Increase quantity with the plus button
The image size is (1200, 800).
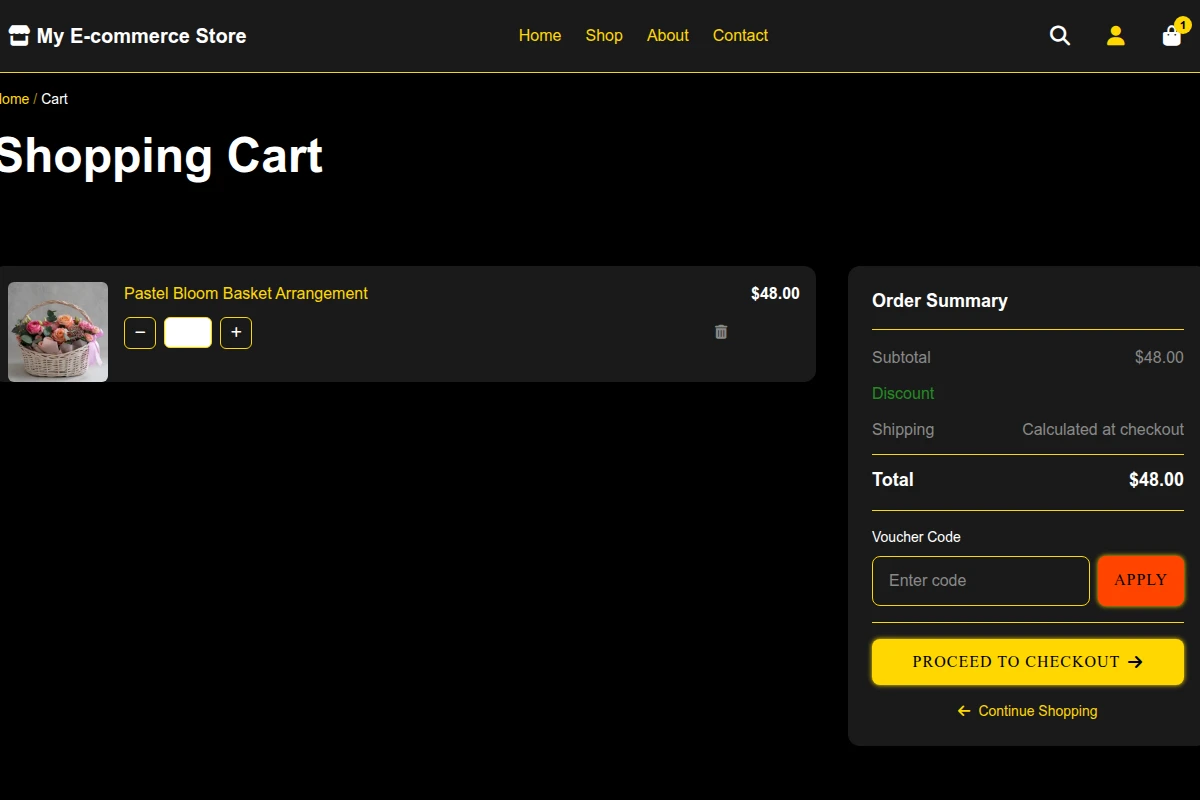236,333
